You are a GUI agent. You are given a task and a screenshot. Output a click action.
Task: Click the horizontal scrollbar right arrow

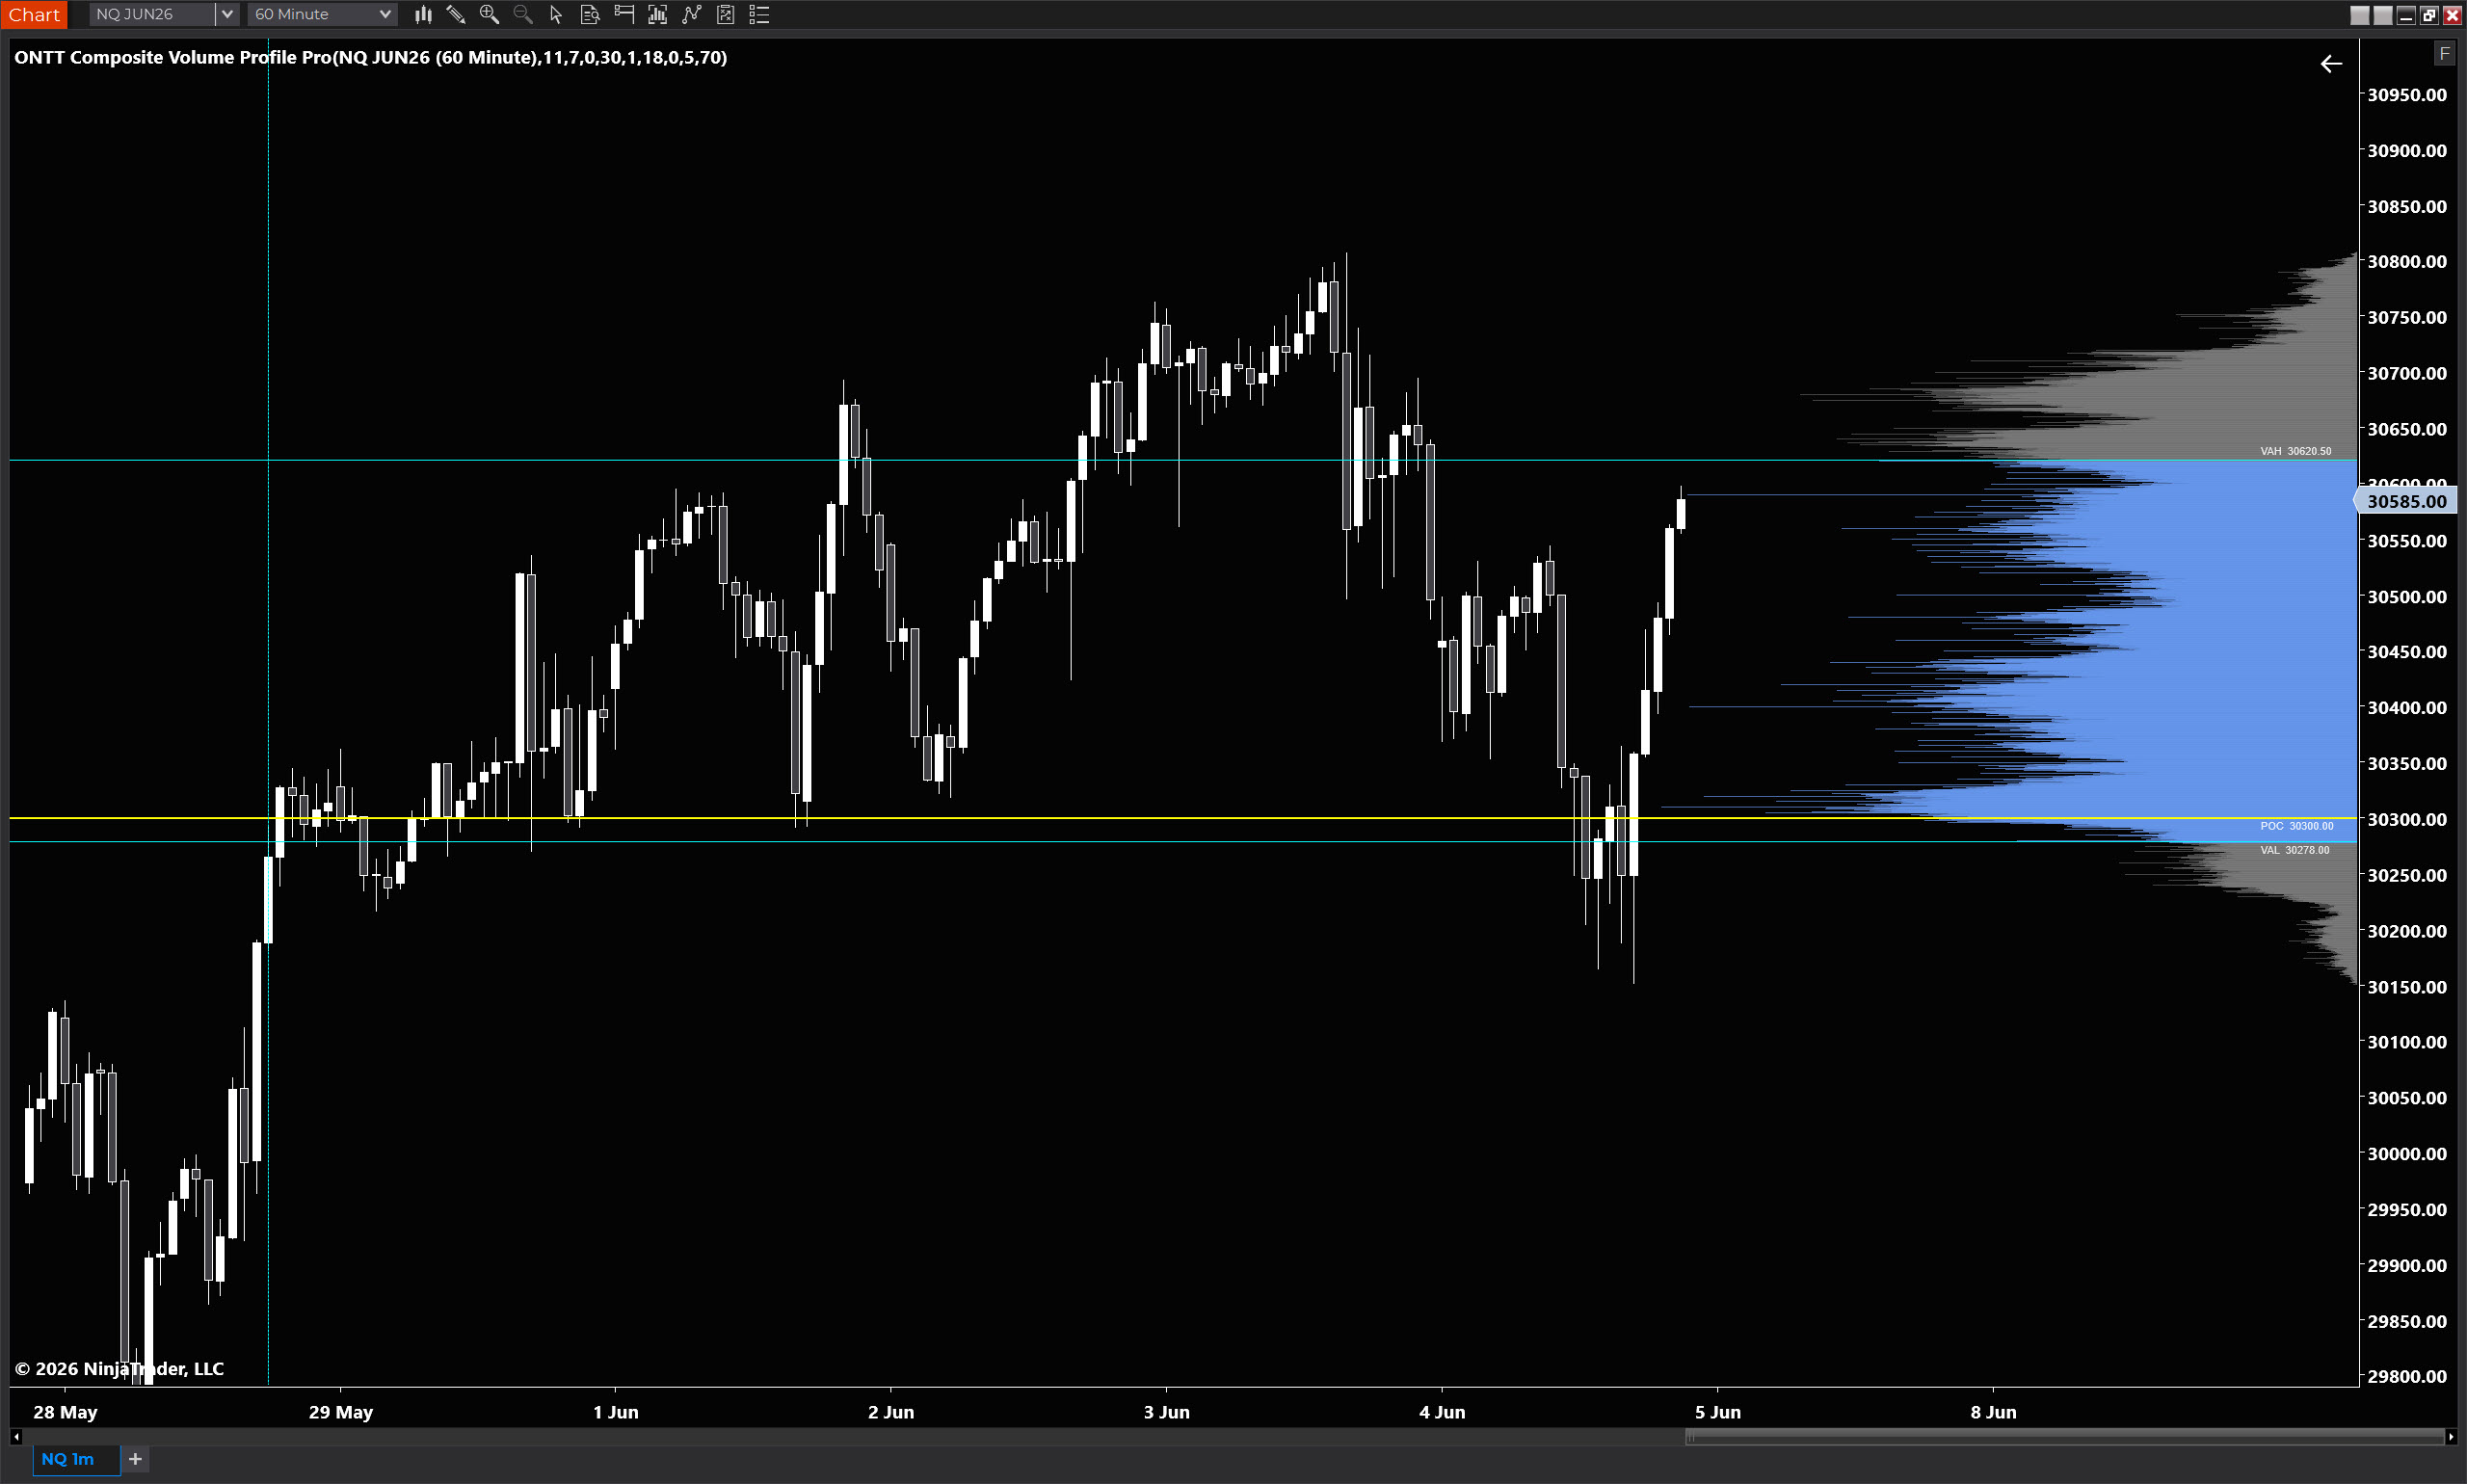coord(2450,1437)
